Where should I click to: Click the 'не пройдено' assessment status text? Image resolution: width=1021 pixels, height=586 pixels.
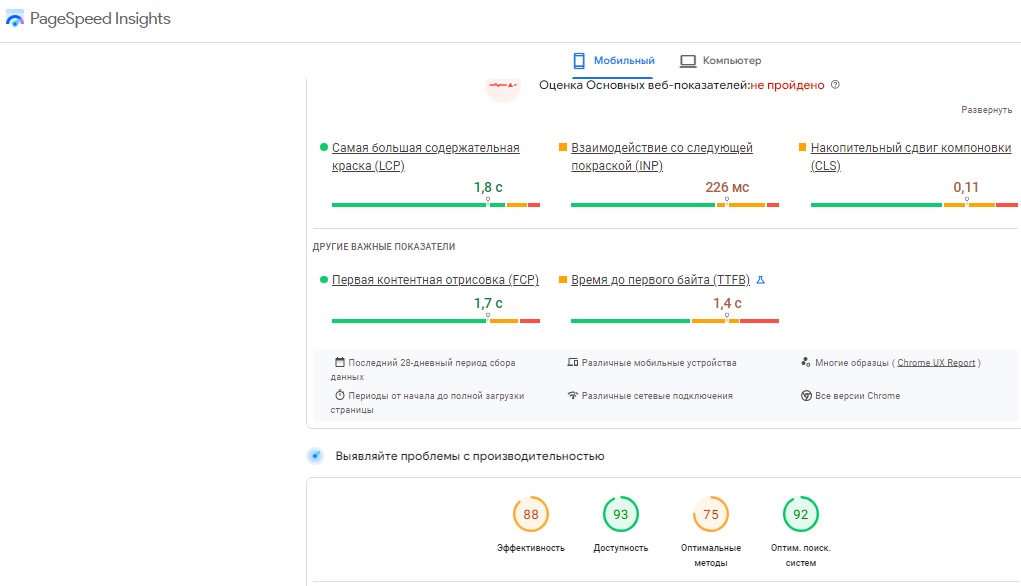pos(787,85)
